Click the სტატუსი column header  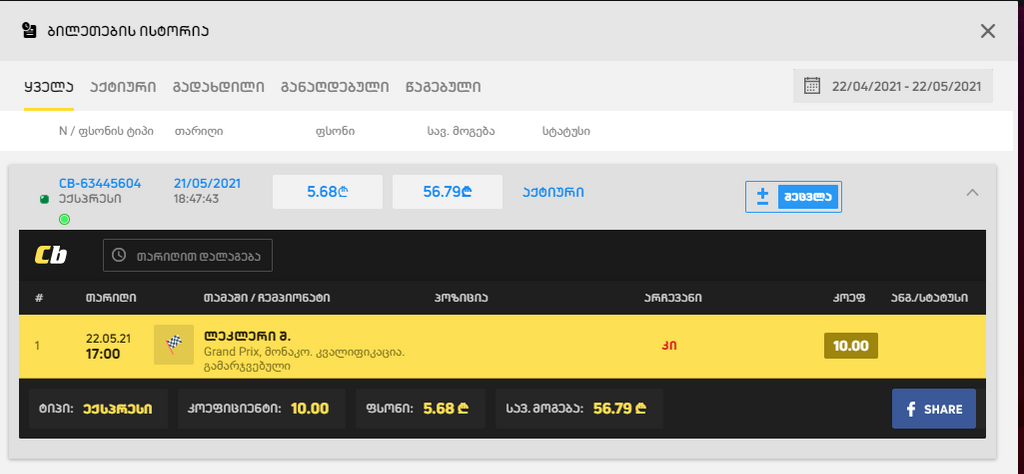pyautogui.click(x=566, y=131)
